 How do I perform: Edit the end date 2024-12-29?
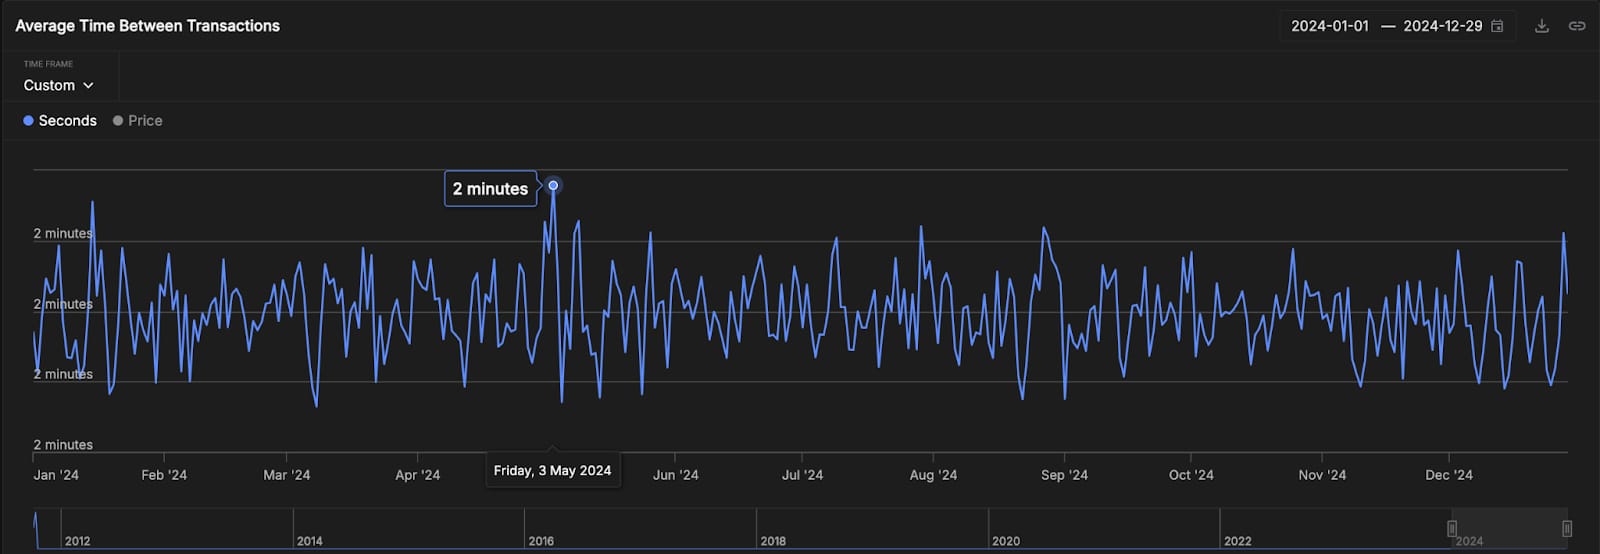pyautogui.click(x=1442, y=26)
